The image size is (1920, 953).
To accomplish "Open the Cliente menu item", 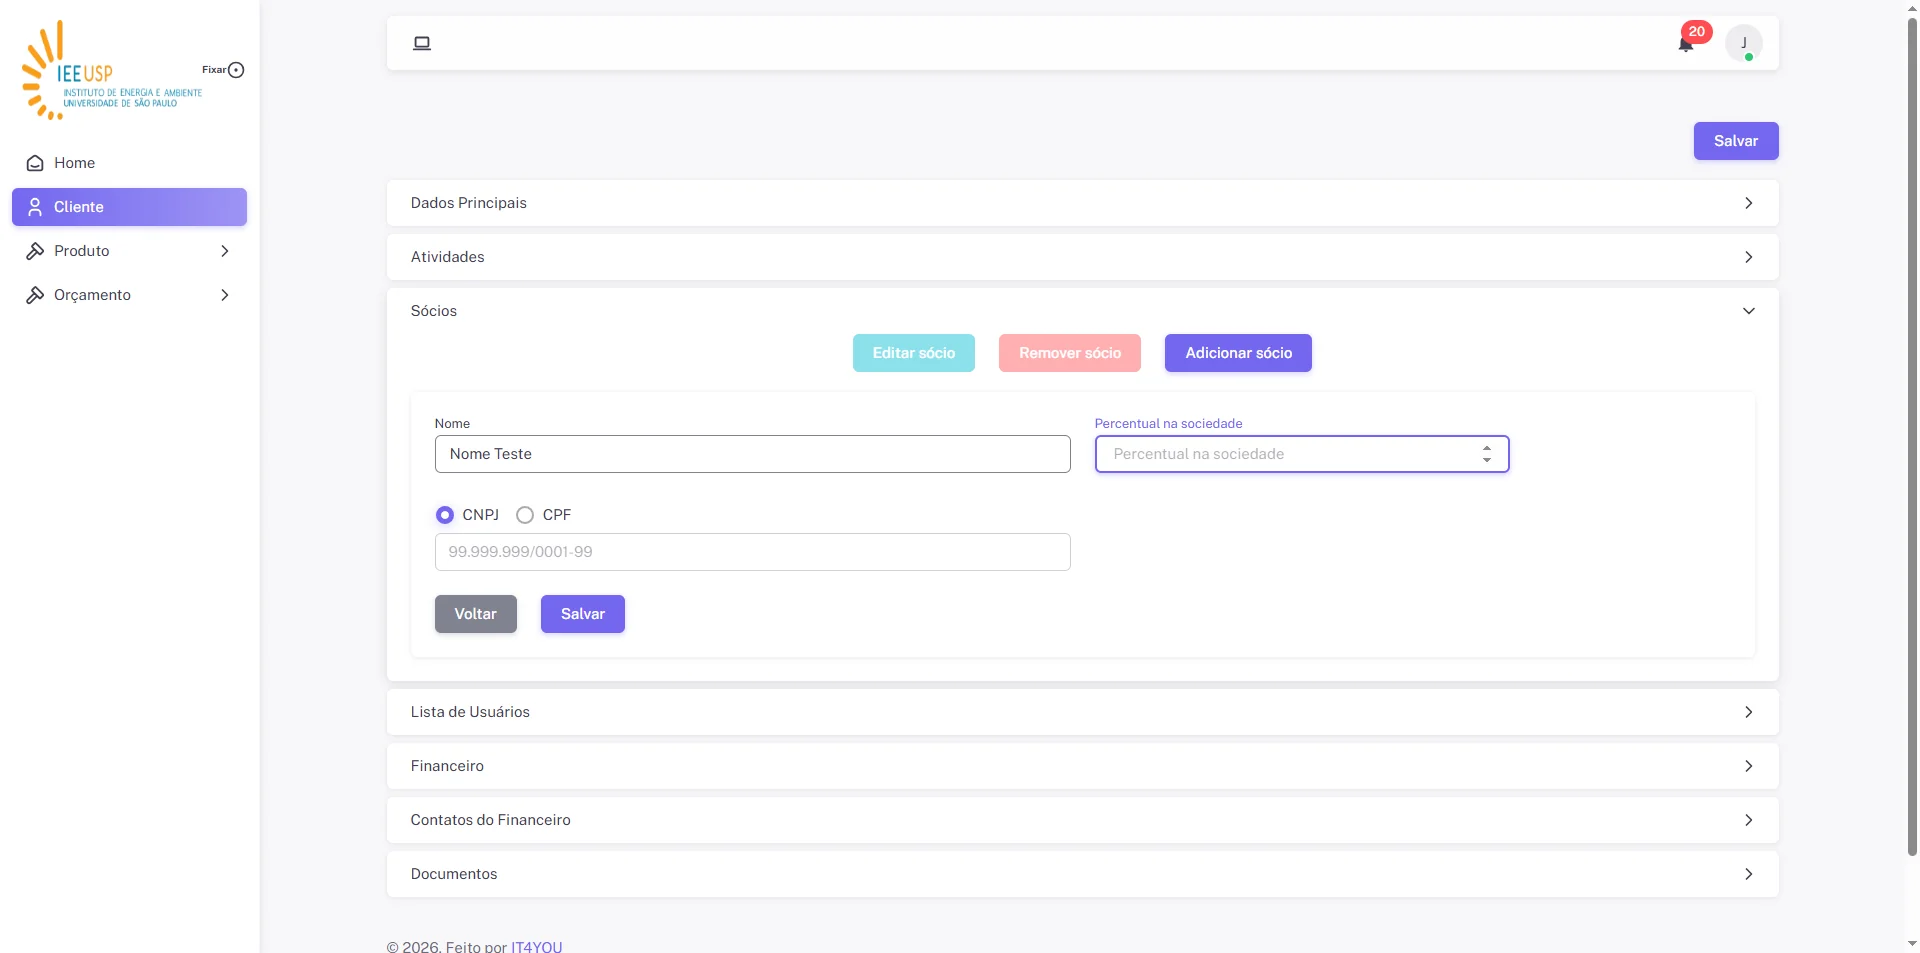I will point(129,207).
